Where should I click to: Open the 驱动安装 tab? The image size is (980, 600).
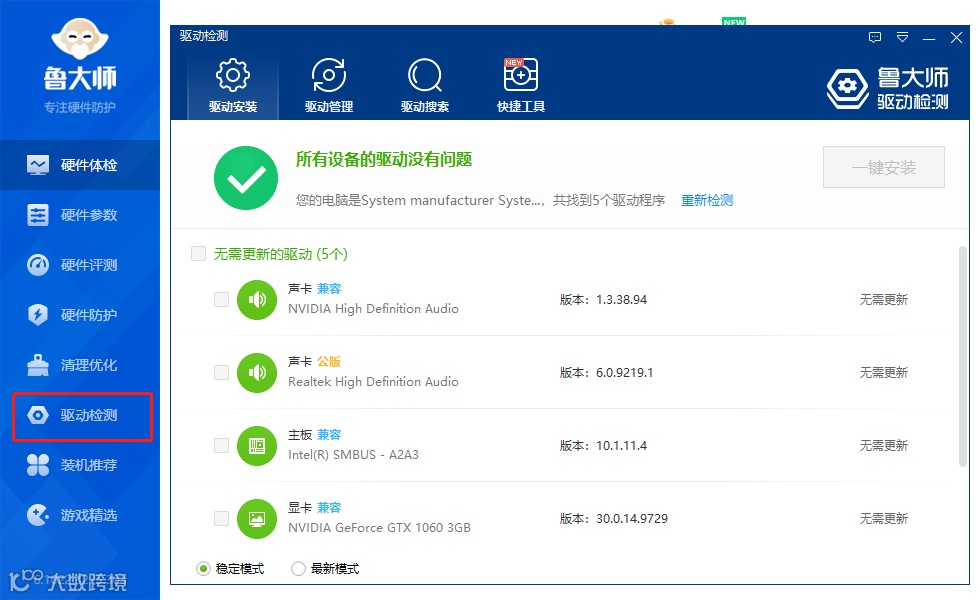pos(232,86)
